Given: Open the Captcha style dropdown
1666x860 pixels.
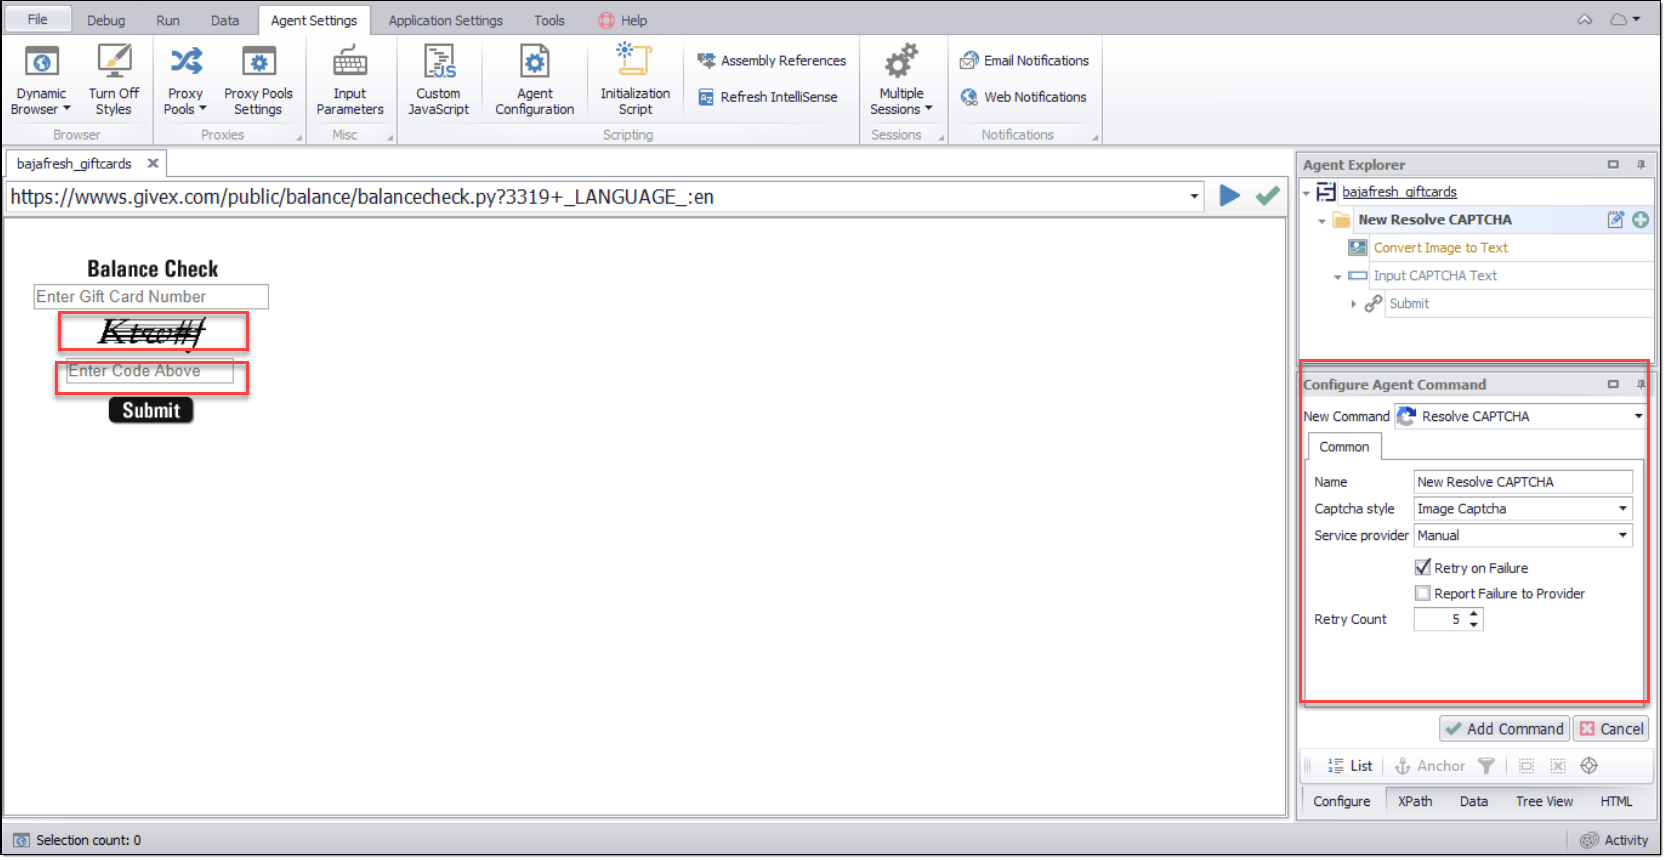Looking at the screenshot, I should 1622,509.
